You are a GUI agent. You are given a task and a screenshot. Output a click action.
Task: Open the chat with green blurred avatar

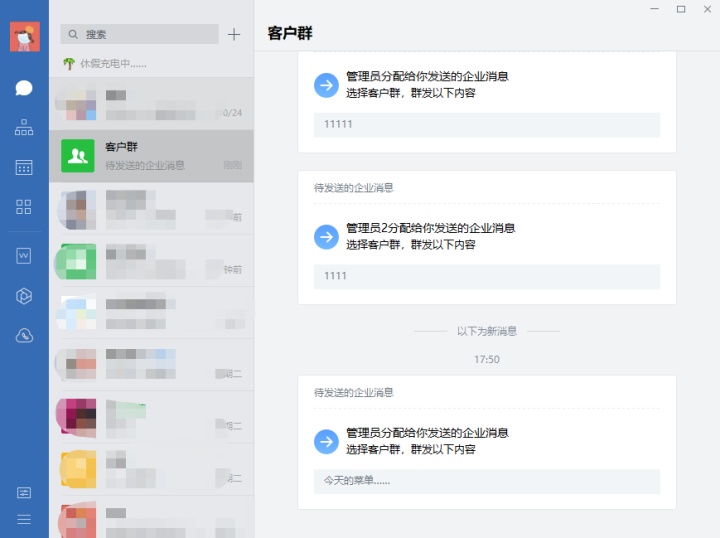coord(152,261)
